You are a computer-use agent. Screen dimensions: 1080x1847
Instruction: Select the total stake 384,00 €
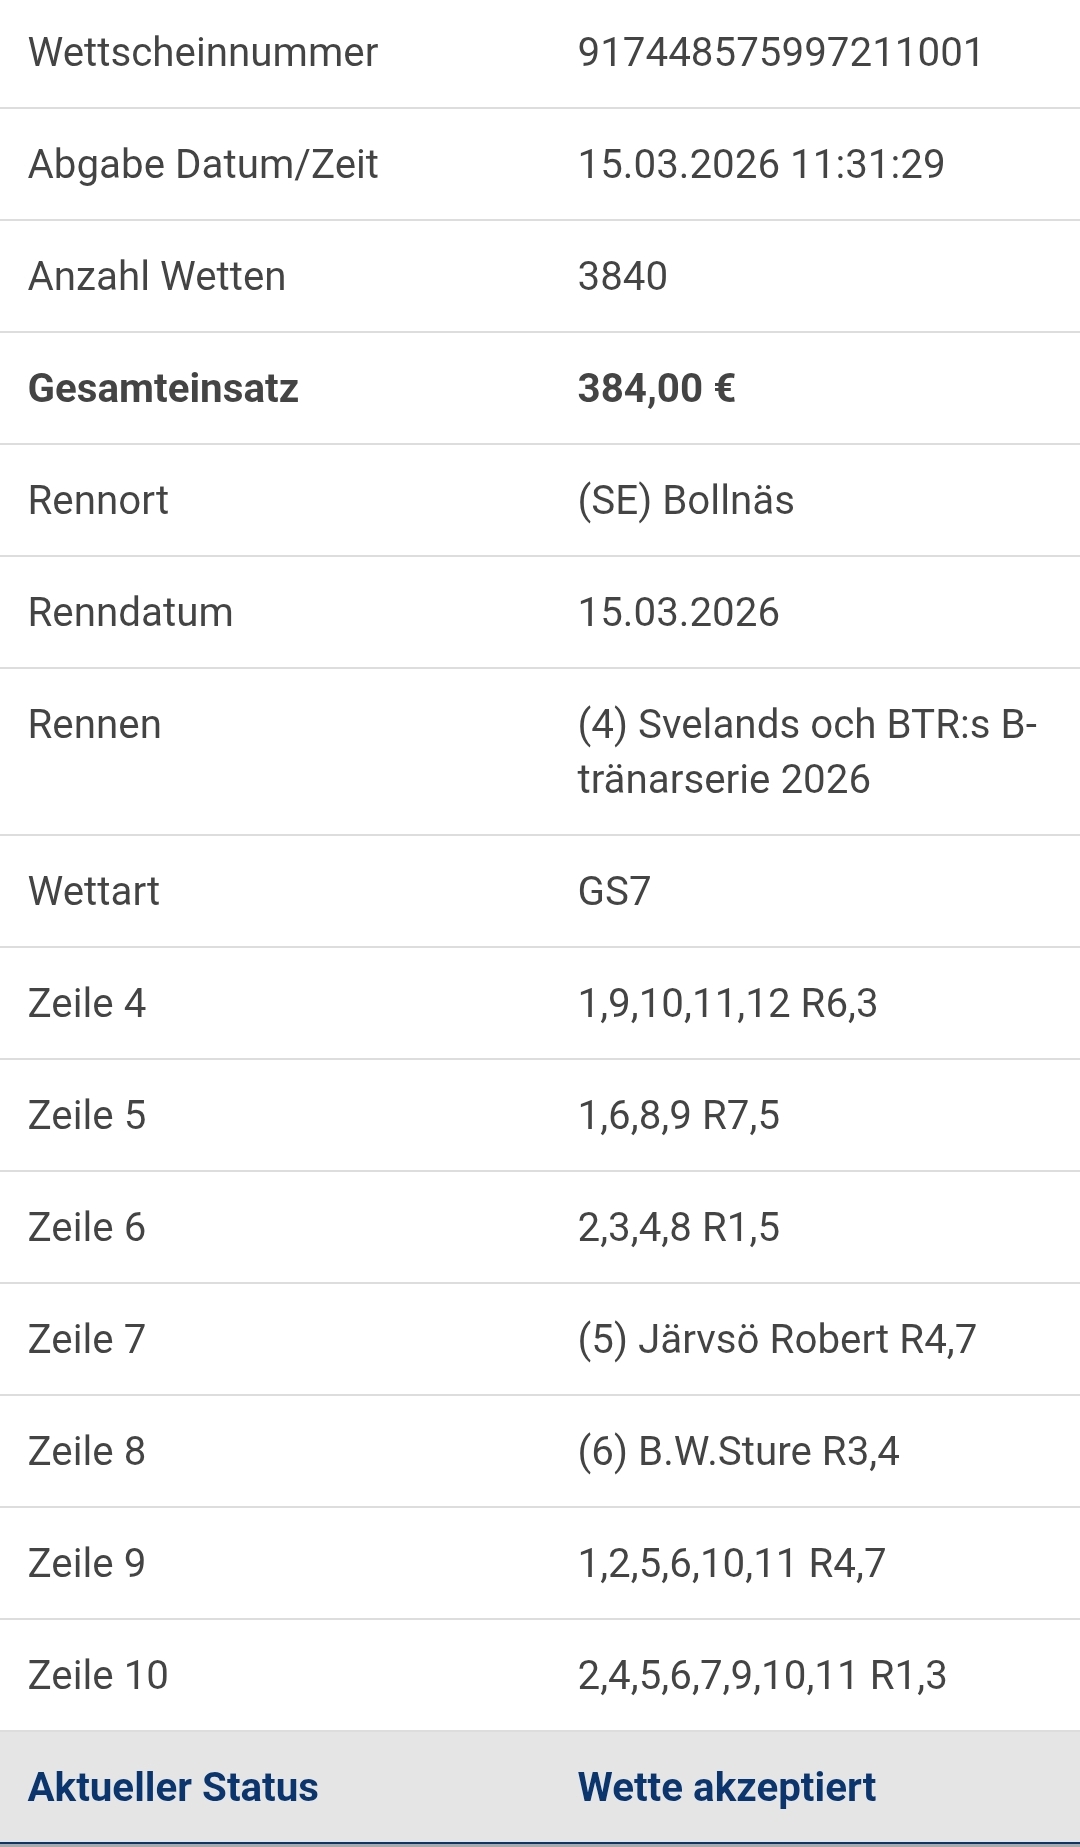point(656,389)
